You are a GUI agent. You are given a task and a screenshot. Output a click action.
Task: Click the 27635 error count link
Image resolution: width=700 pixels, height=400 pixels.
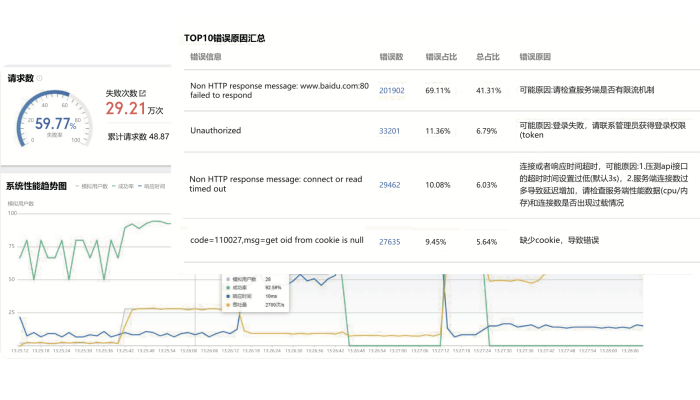389,242
